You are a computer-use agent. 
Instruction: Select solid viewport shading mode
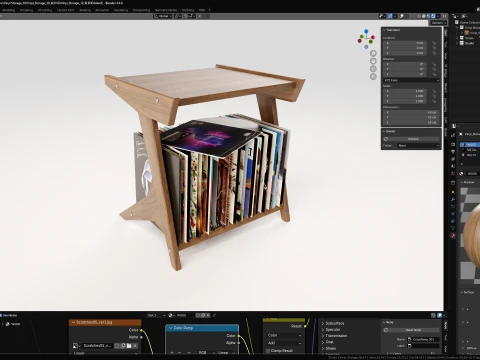pyautogui.click(x=424, y=16)
